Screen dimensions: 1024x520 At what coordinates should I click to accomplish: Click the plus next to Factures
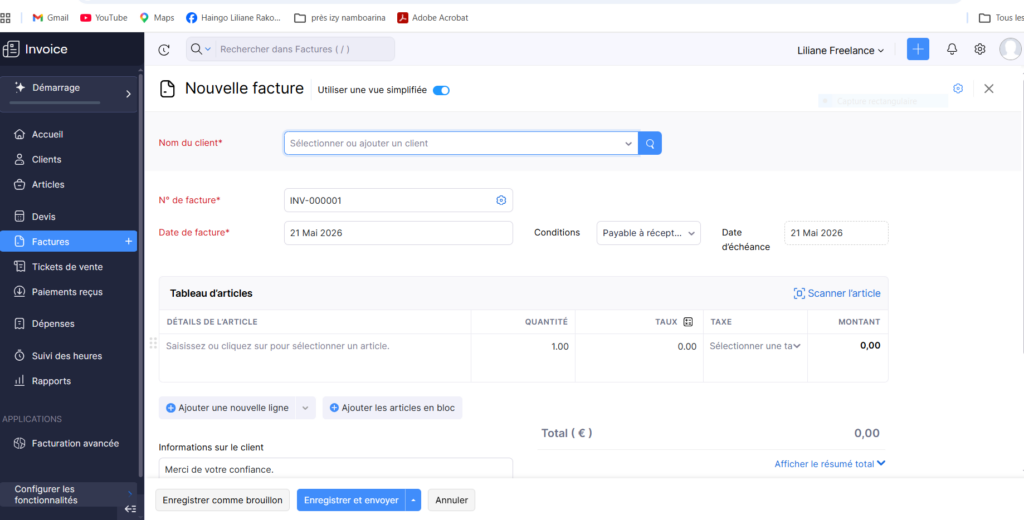[128, 242]
